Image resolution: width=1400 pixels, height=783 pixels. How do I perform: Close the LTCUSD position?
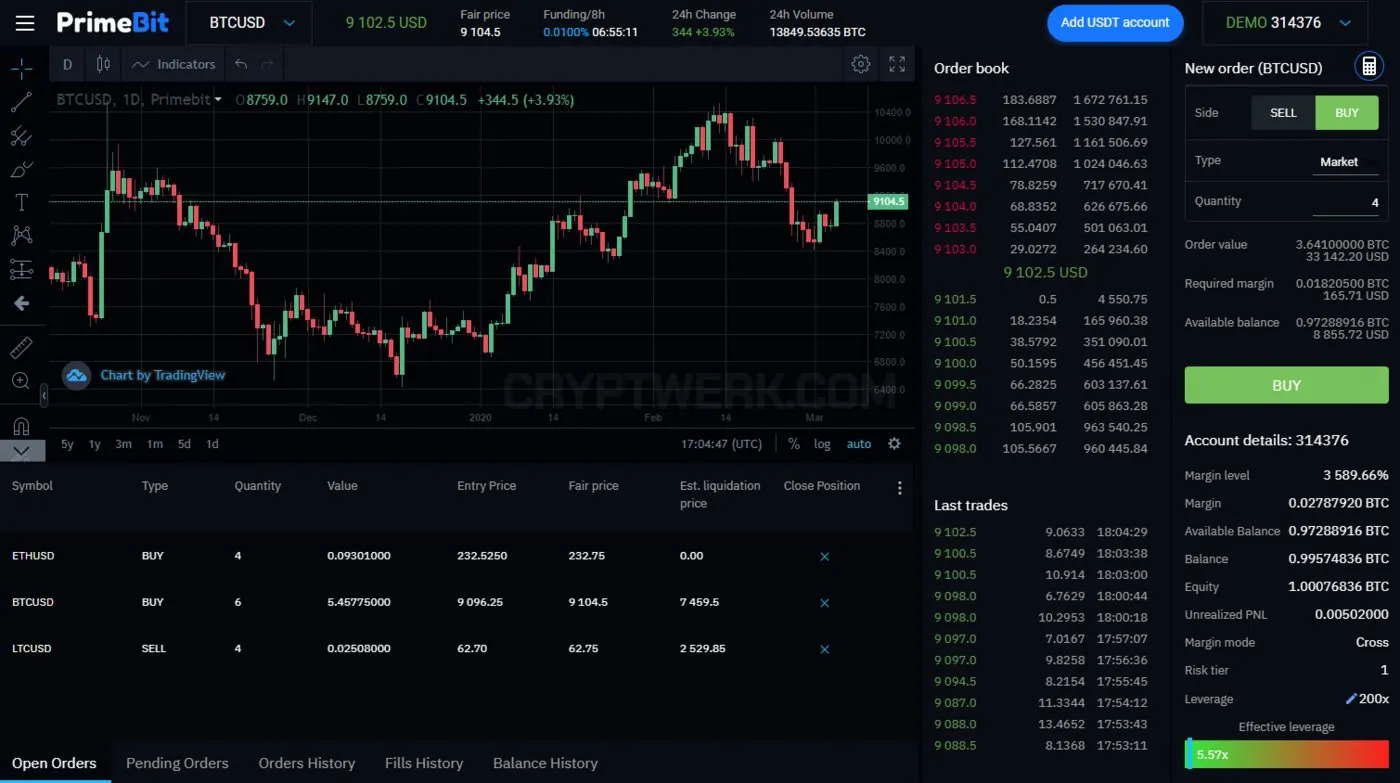point(824,649)
